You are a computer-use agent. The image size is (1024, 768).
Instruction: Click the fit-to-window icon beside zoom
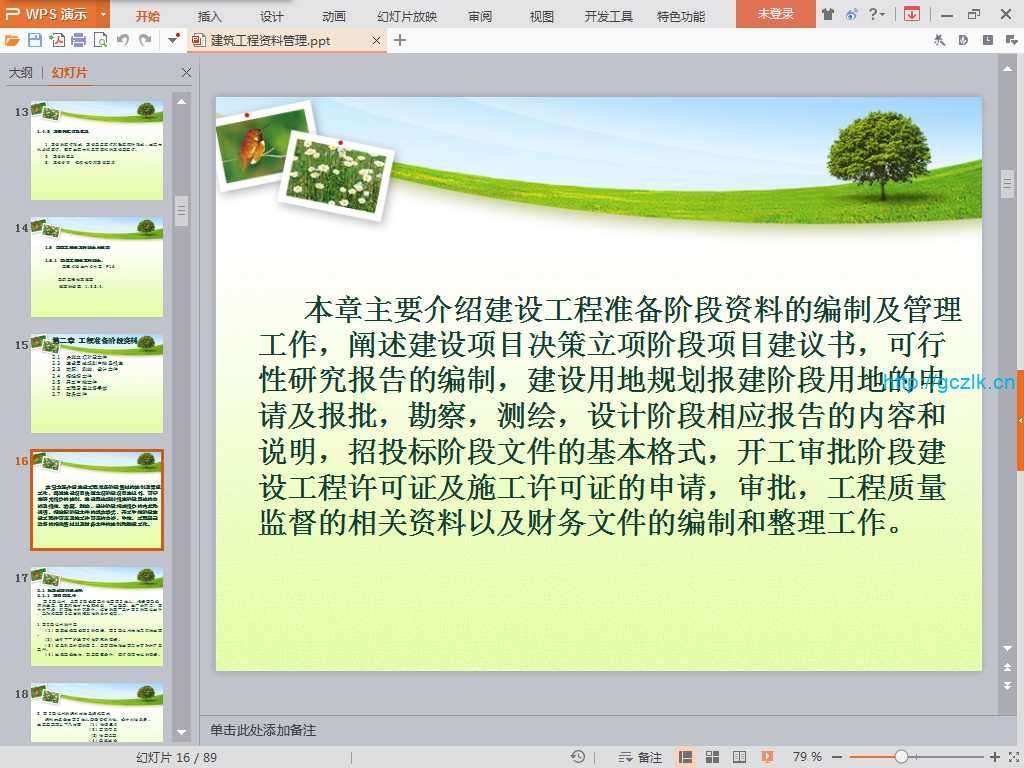pyautogui.click(x=1011, y=757)
